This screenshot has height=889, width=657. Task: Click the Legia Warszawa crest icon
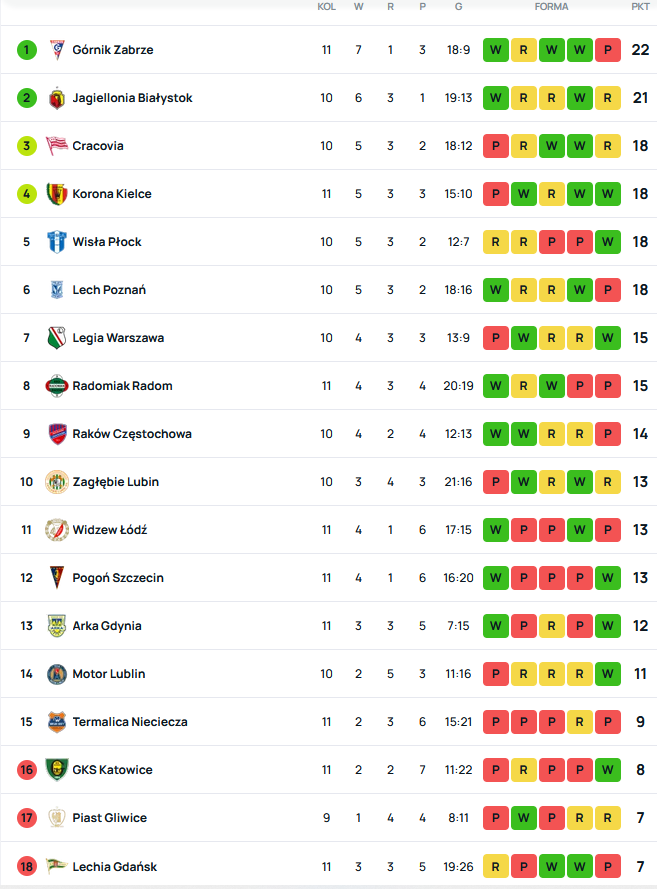pyautogui.click(x=57, y=338)
